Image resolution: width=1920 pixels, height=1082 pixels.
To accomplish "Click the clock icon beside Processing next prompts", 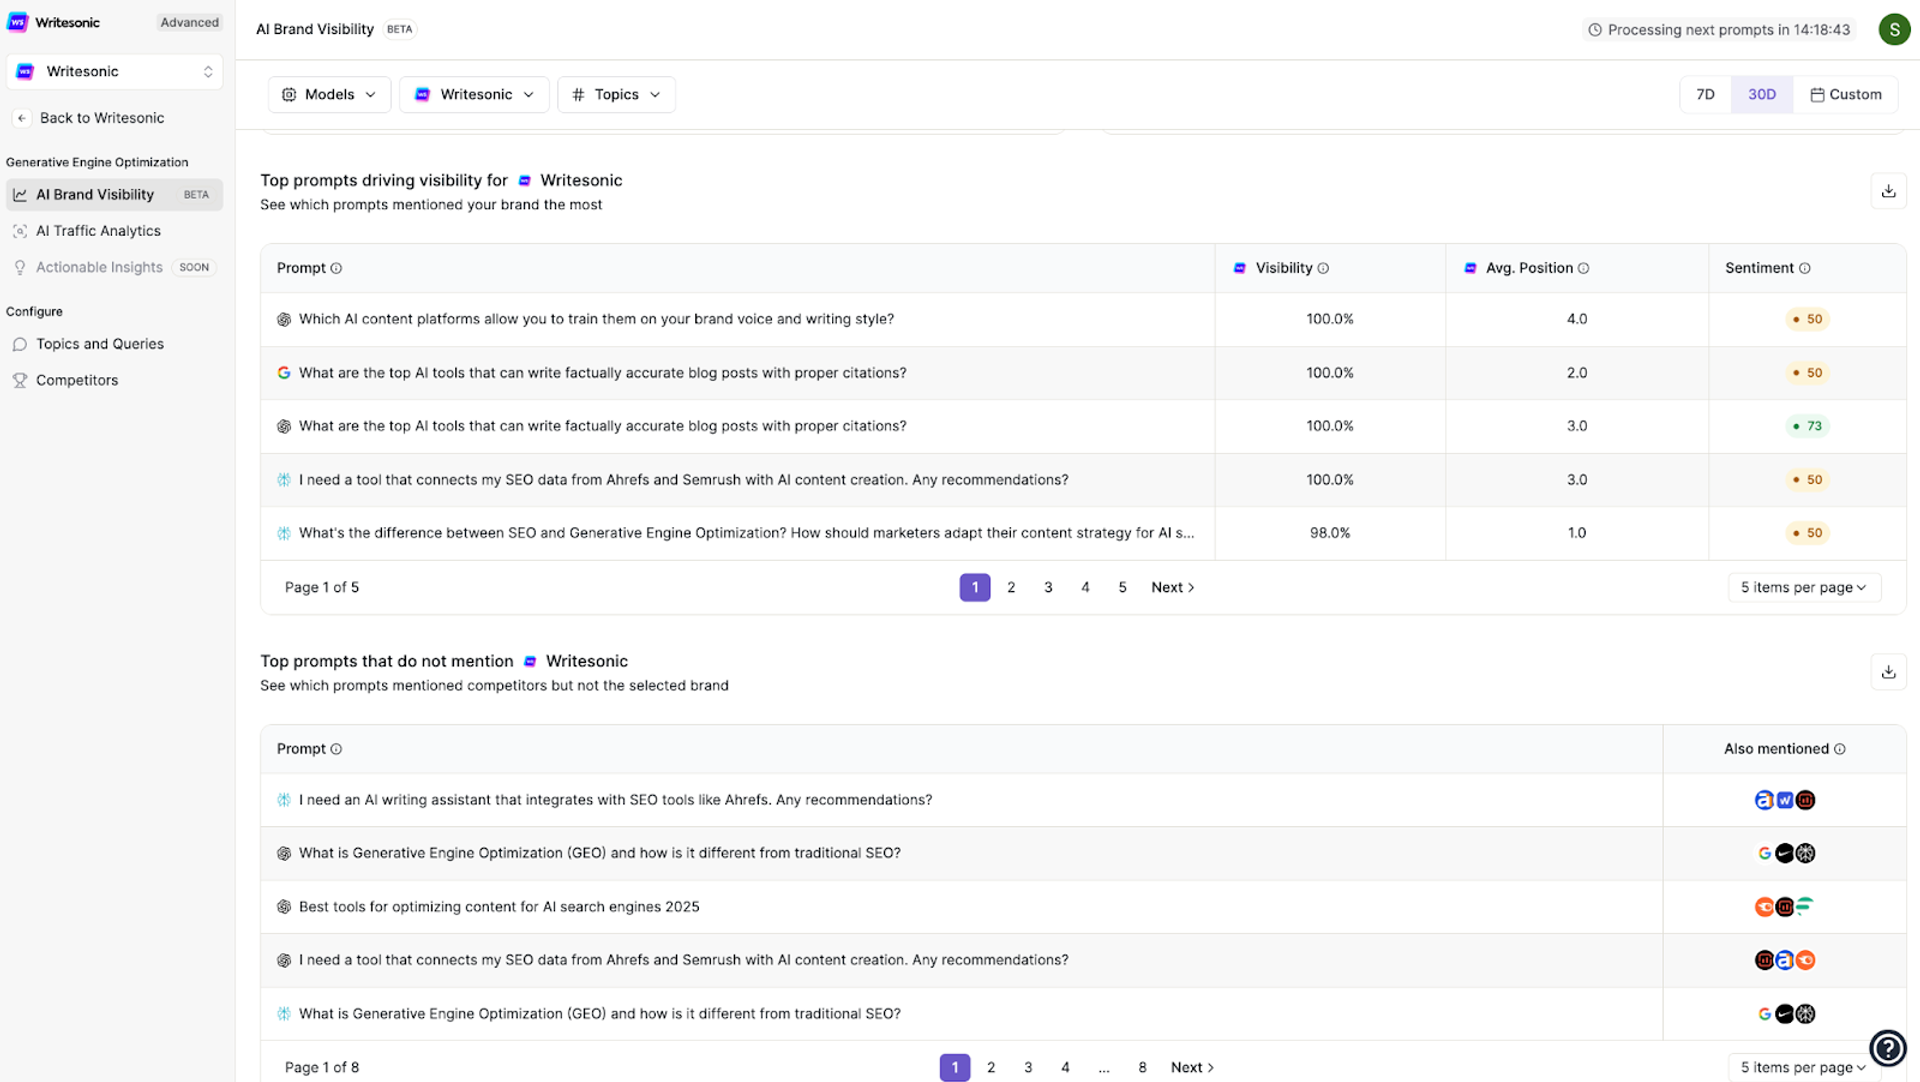I will 1595,30.
